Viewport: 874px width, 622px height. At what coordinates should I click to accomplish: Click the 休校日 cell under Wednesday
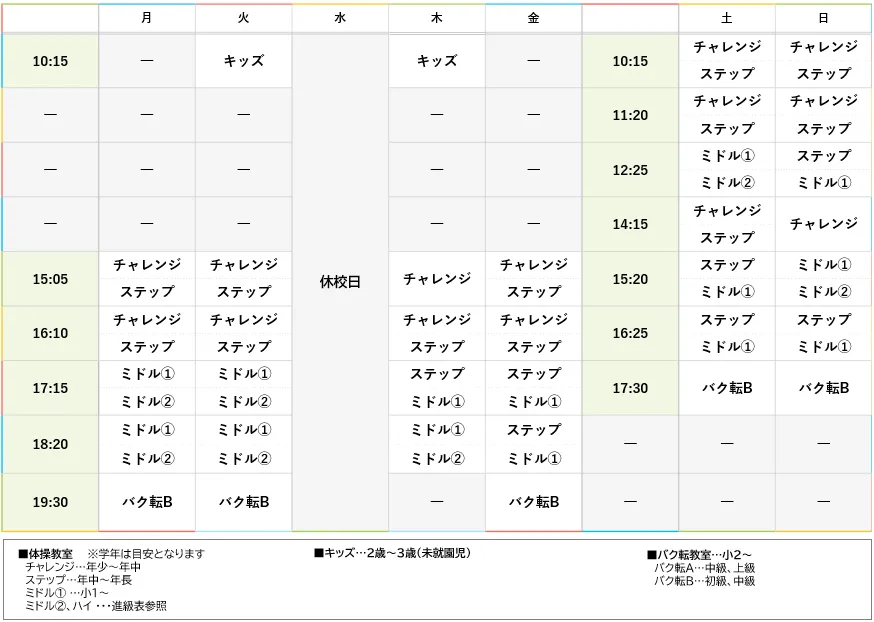(x=340, y=280)
